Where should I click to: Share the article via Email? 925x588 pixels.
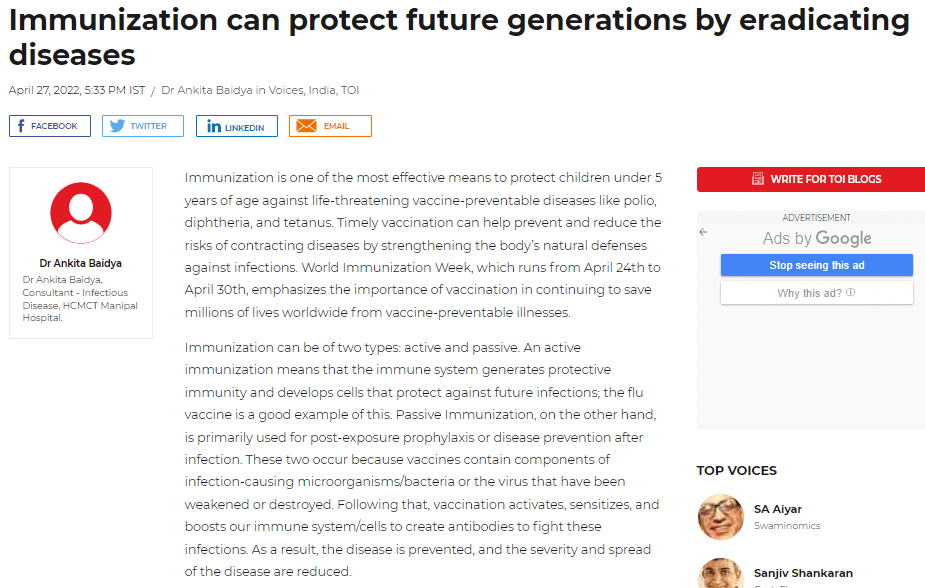330,126
